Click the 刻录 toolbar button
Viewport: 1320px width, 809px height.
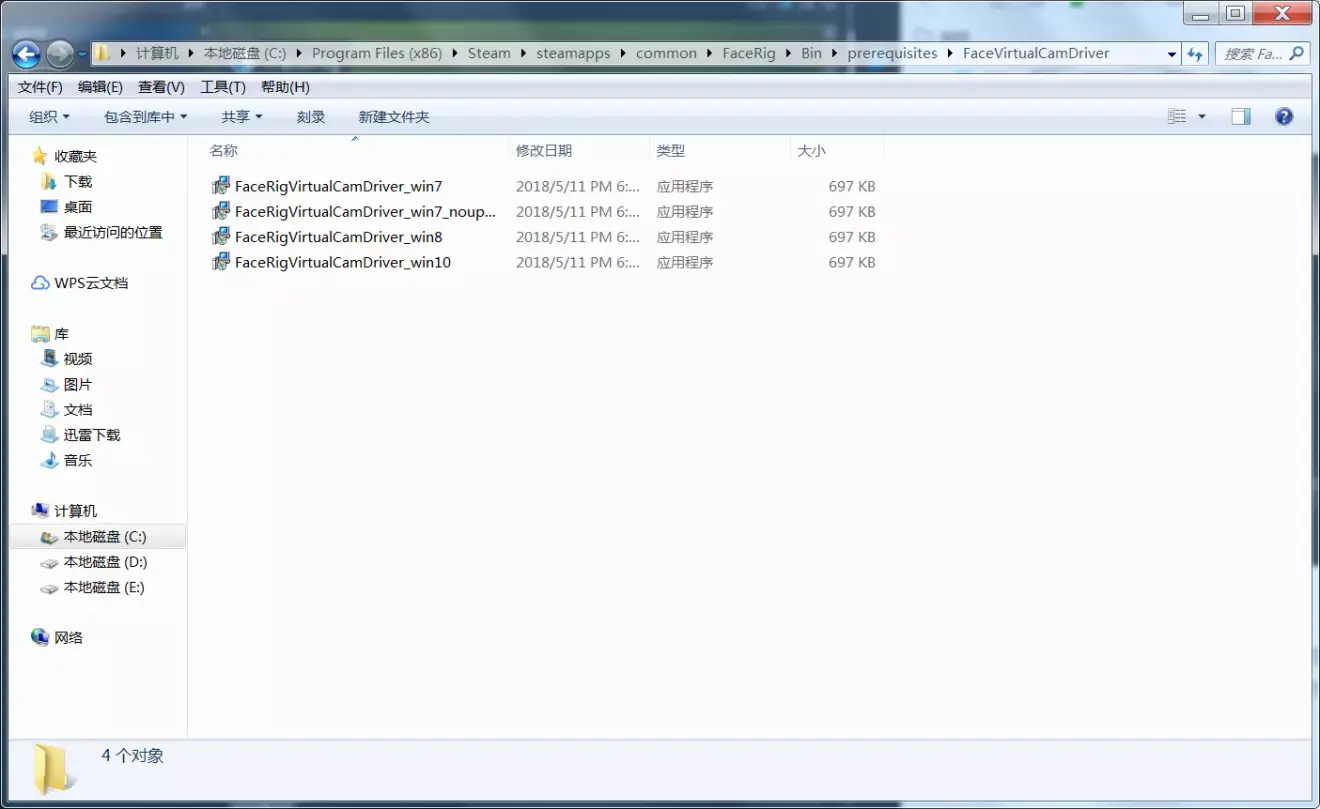click(x=311, y=117)
